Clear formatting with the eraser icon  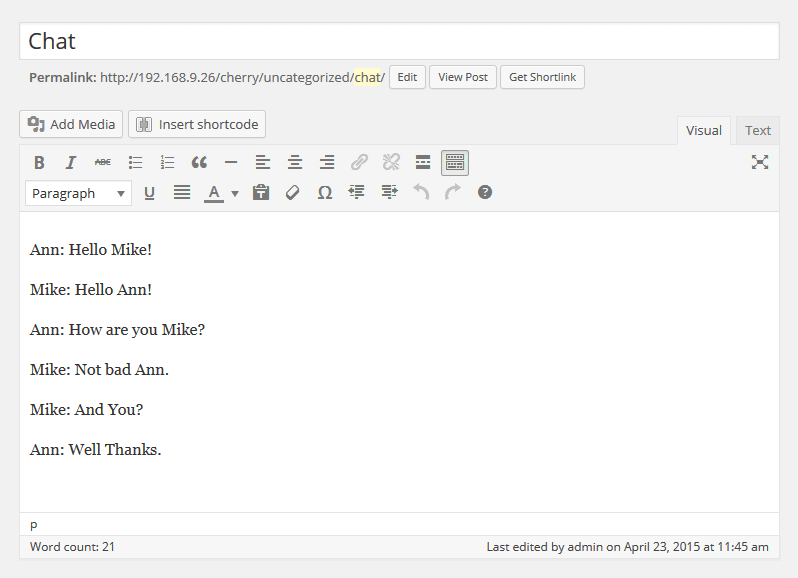293,192
